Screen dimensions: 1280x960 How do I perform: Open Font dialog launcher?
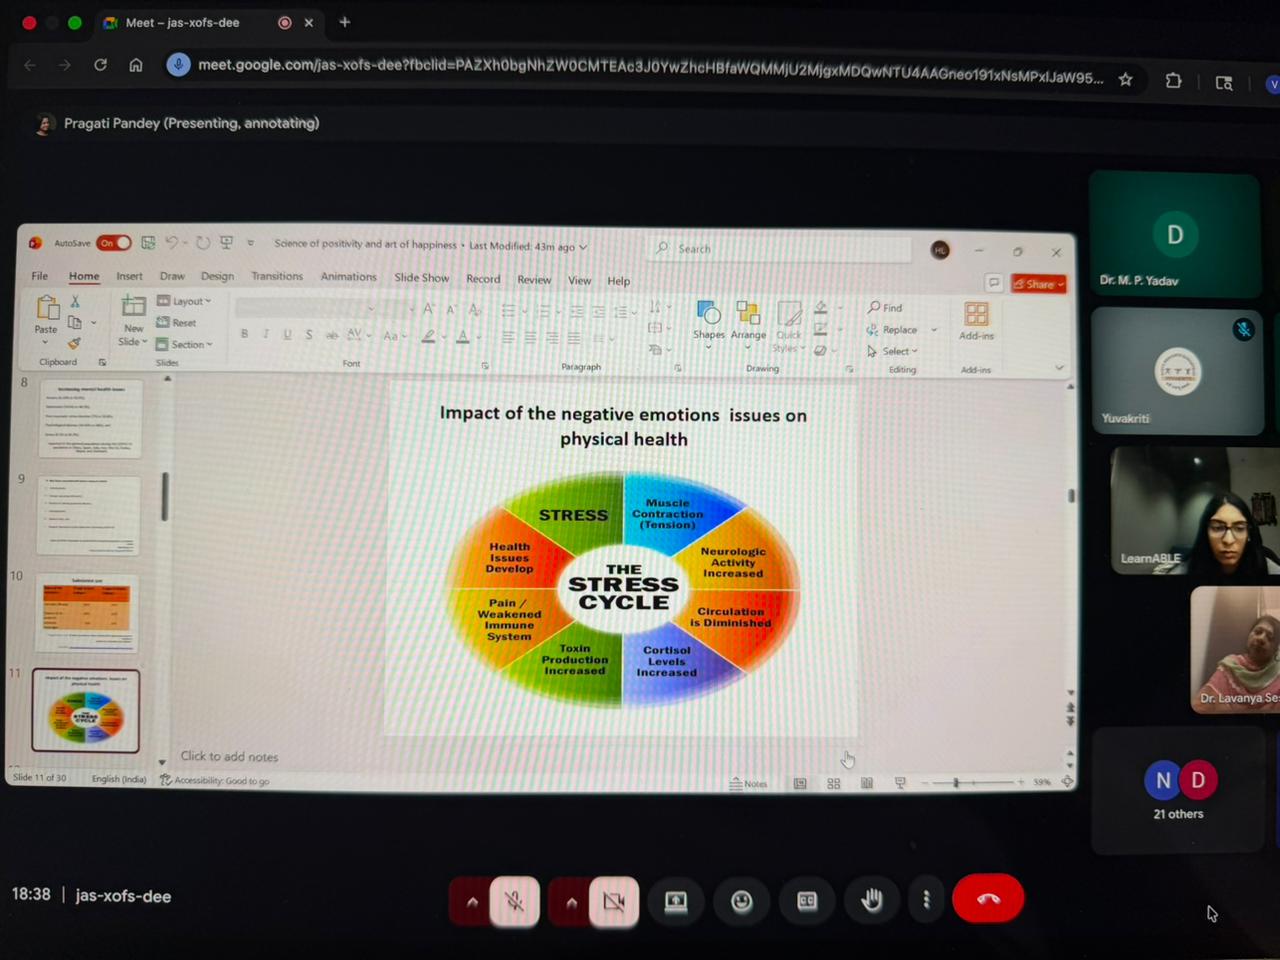pyautogui.click(x=485, y=366)
